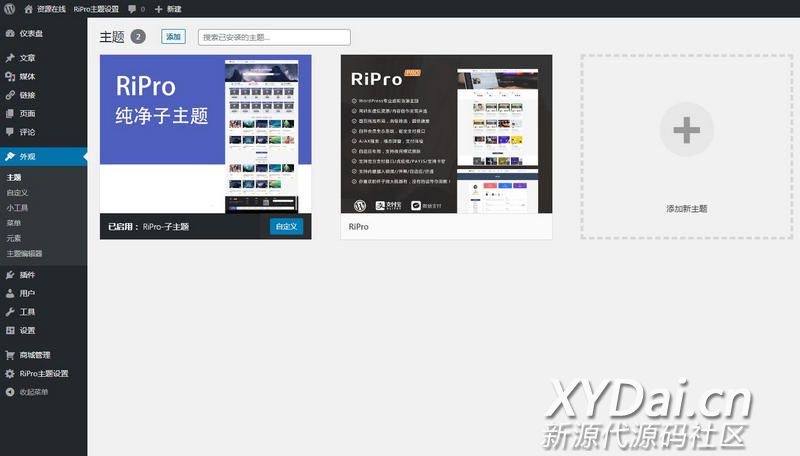Open RiPro主题设置 in the top admin bar

click(96, 9)
